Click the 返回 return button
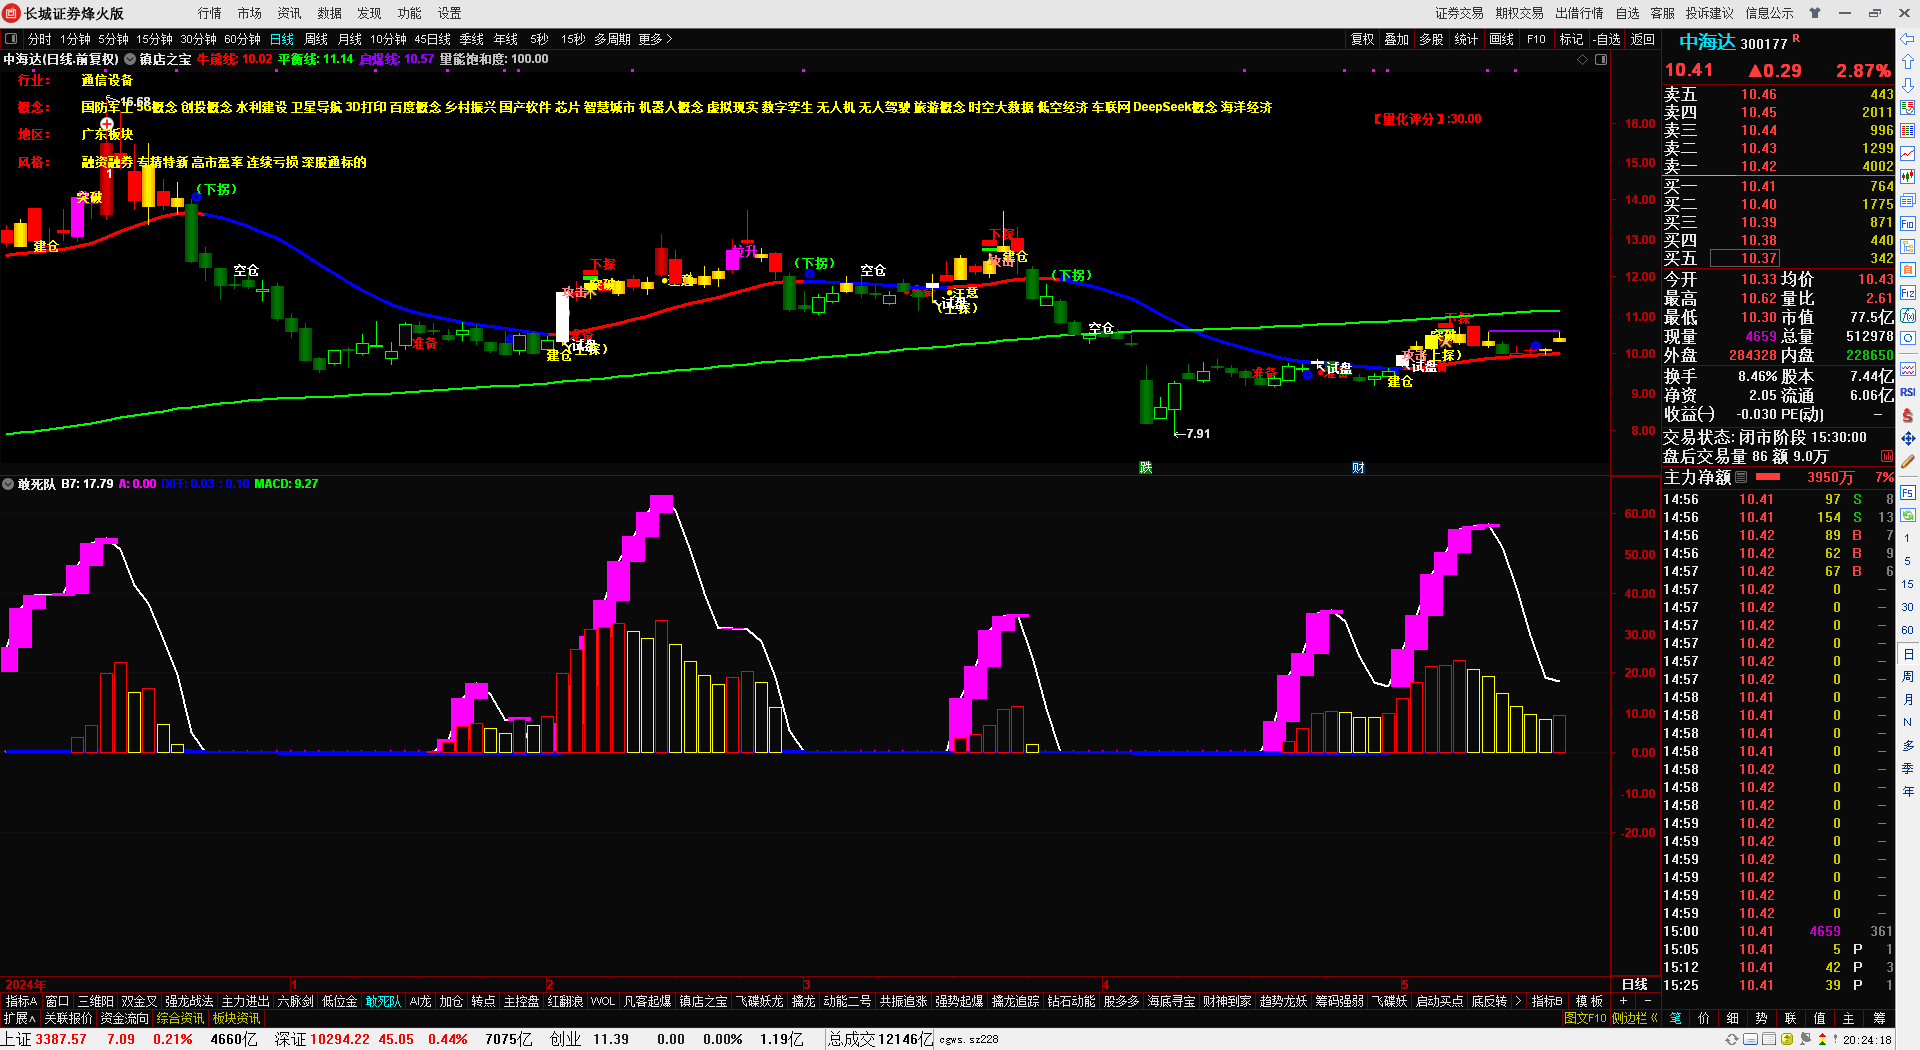 pyautogui.click(x=1643, y=39)
